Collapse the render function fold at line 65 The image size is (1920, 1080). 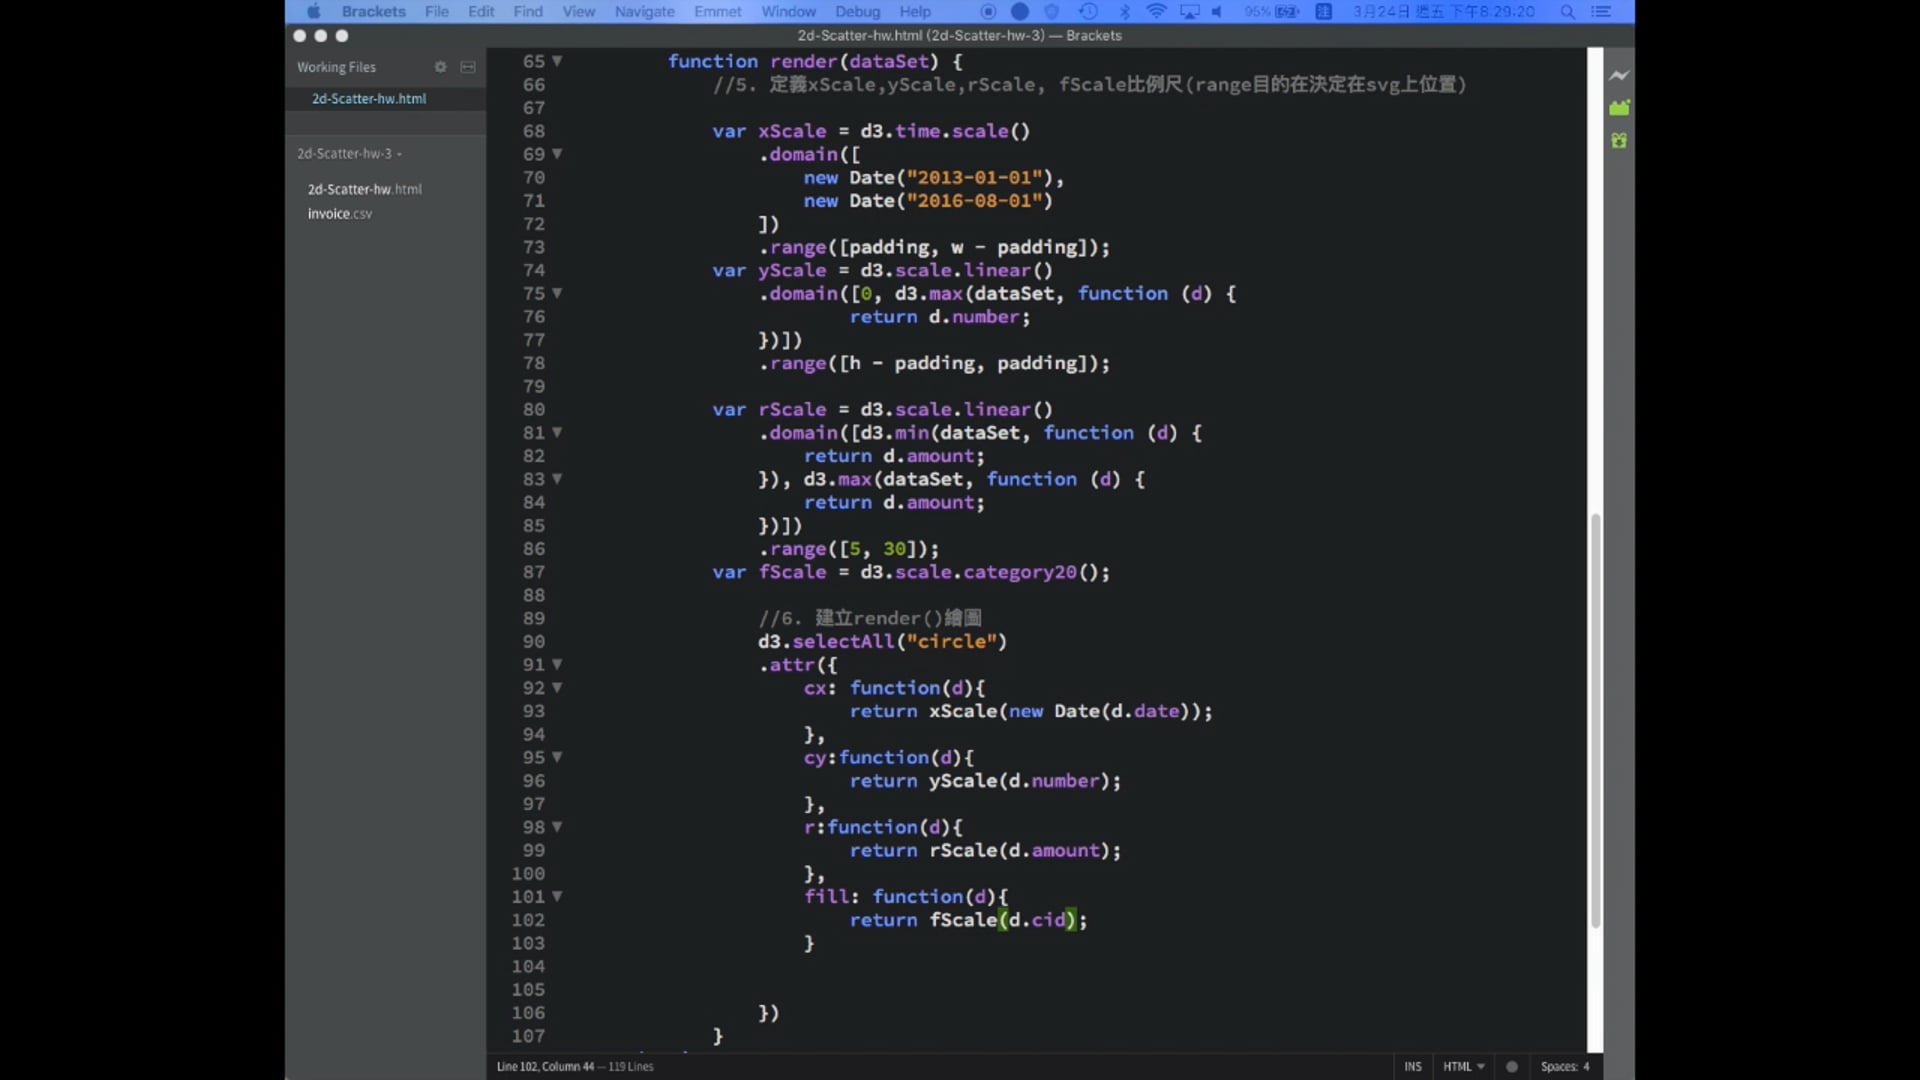point(557,61)
